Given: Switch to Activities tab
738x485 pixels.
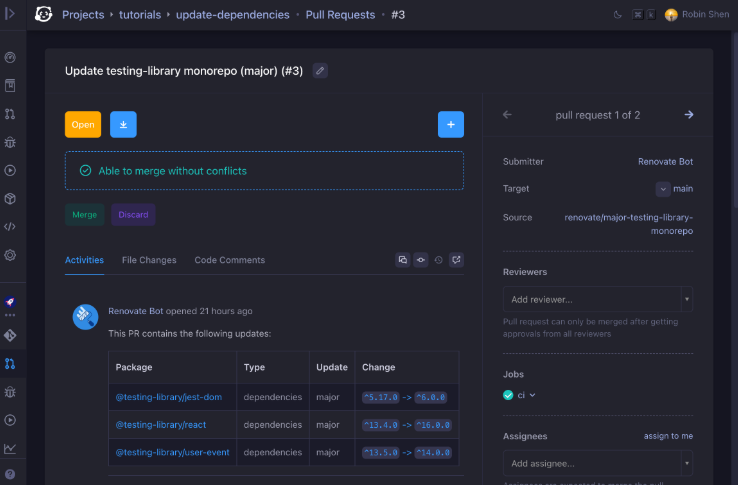Looking at the screenshot, I should click(x=84, y=260).
